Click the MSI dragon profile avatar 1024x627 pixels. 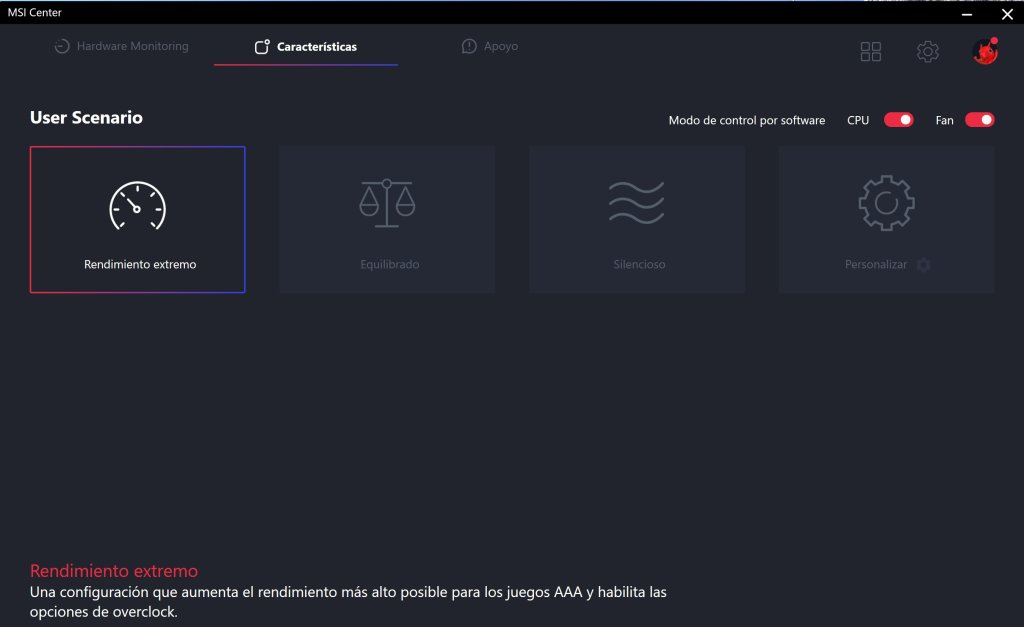coord(985,51)
